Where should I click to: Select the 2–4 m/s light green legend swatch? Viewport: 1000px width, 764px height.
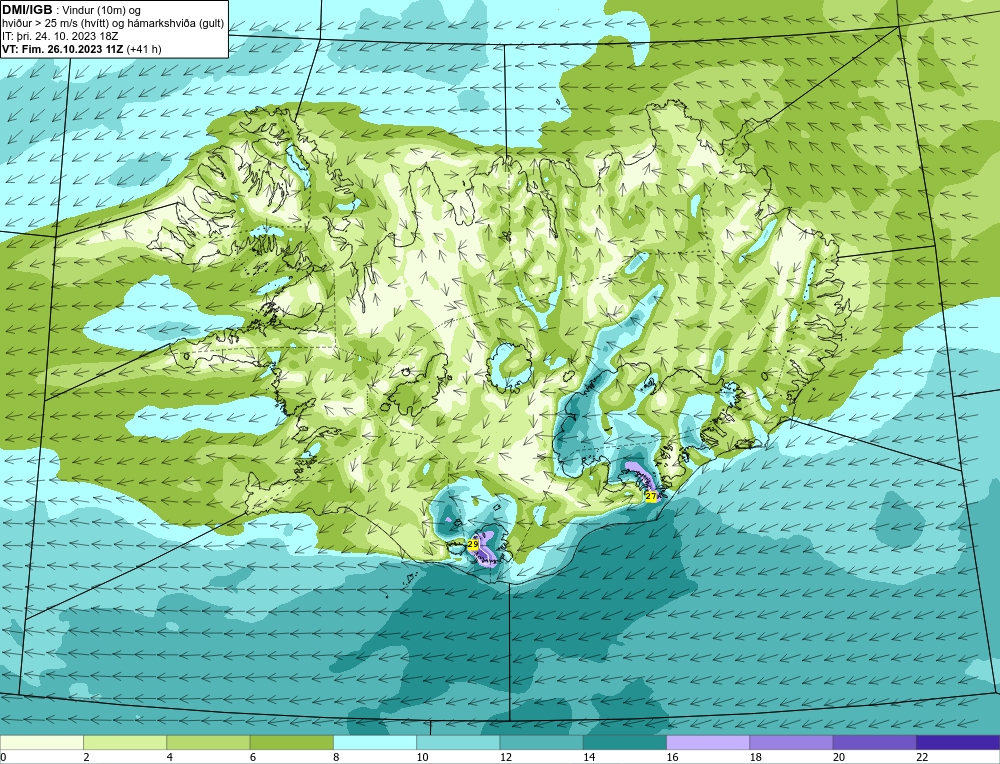pyautogui.click(x=125, y=742)
